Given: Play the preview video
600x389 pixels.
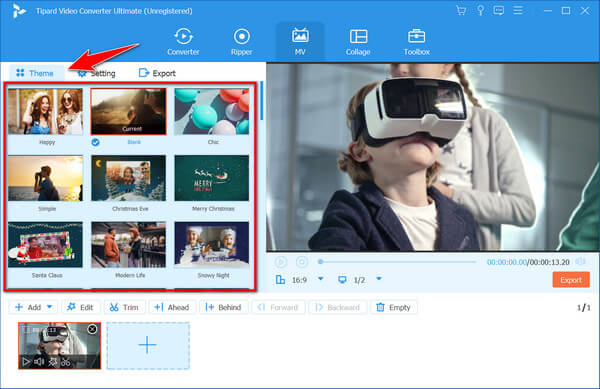Looking at the screenshot, I should click(x=280, y=262).
